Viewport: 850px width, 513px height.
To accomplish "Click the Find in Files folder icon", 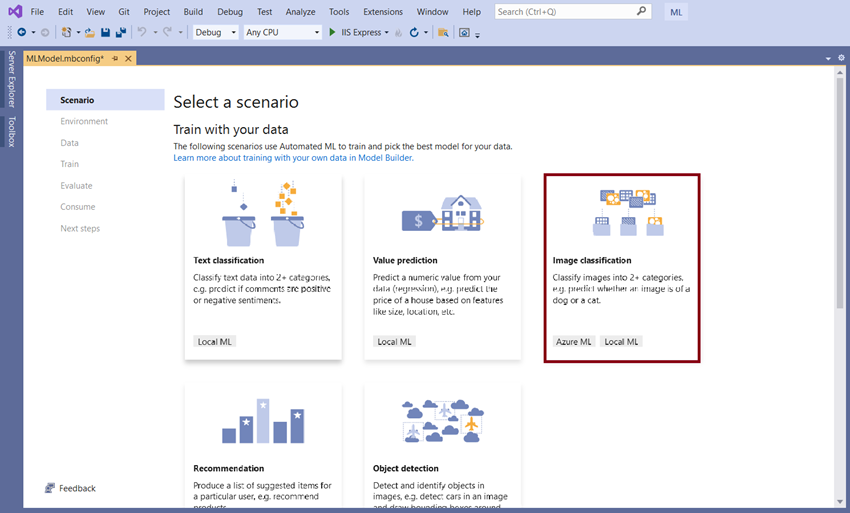I will 443,33.
